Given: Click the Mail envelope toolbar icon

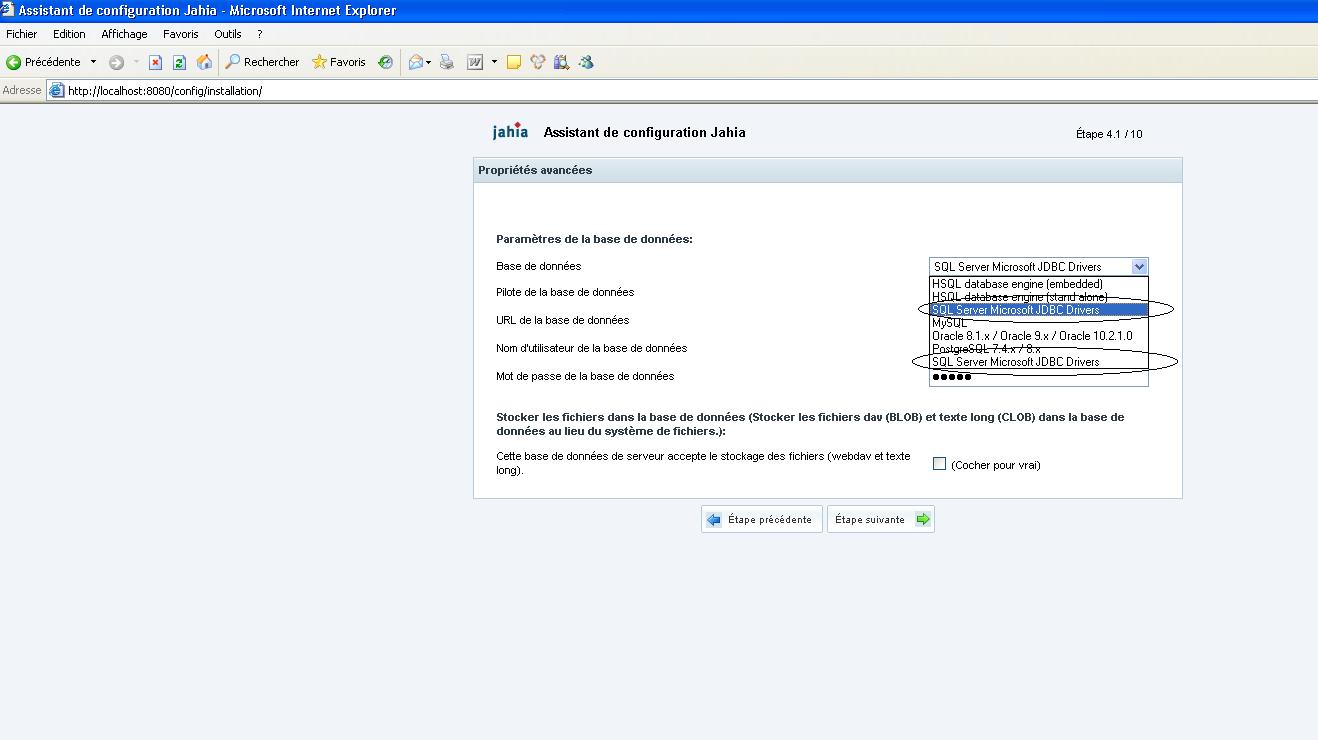Looking at the screenshot, I should [416, 62].
